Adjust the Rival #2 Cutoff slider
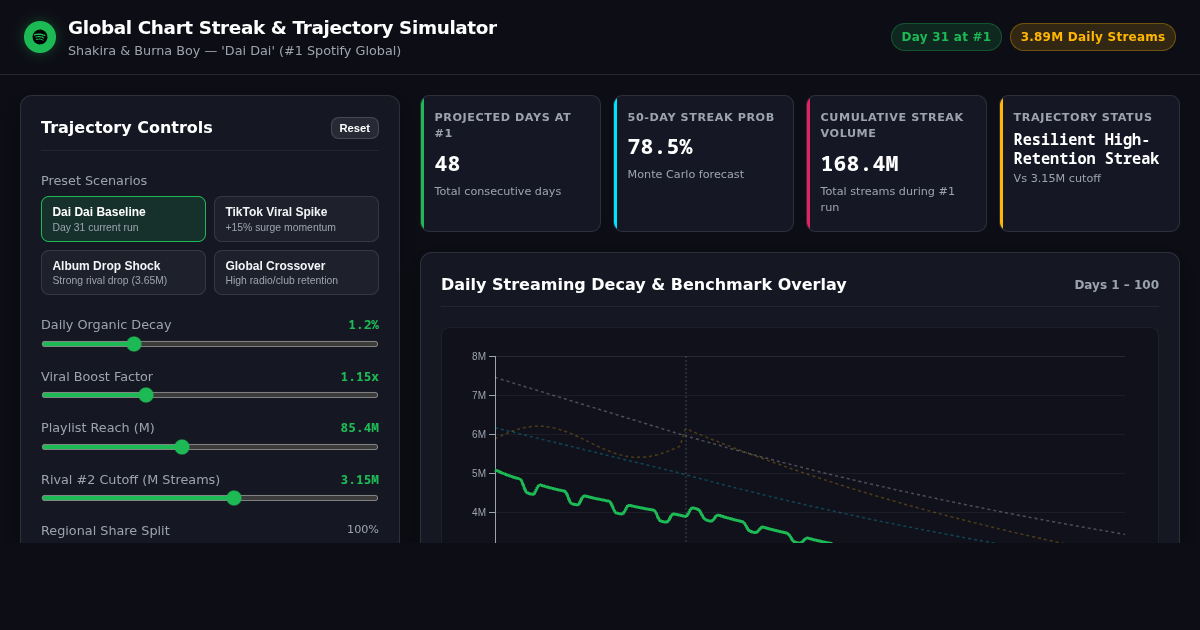 (x=210, y=498)
